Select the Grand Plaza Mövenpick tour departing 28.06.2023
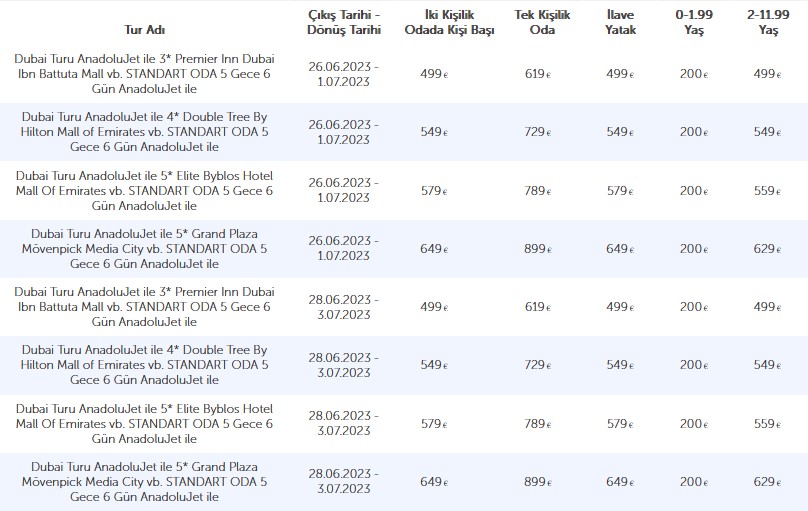 click(144, 482)
